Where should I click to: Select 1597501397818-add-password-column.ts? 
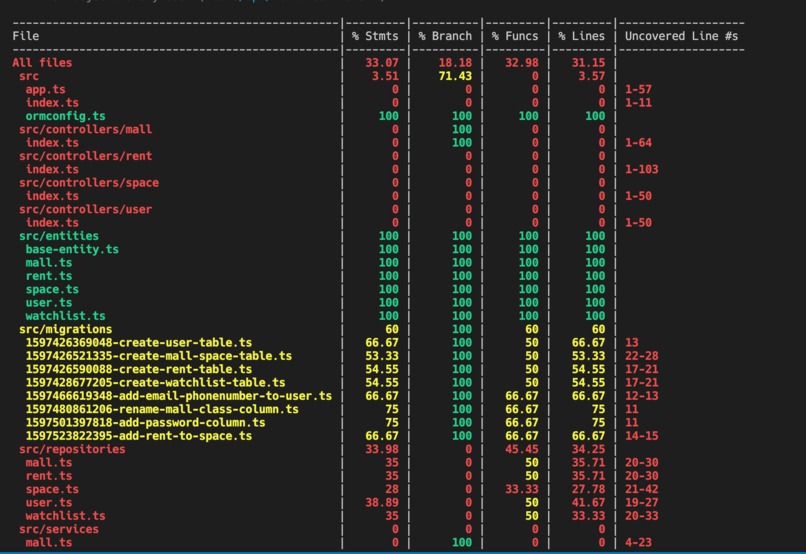point(145,423)
